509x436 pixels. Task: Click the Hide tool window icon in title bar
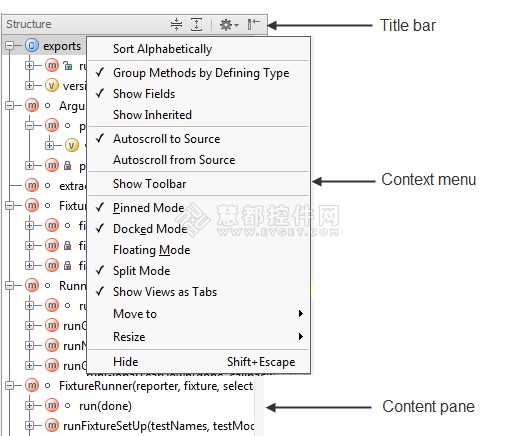tap(253, 24)
